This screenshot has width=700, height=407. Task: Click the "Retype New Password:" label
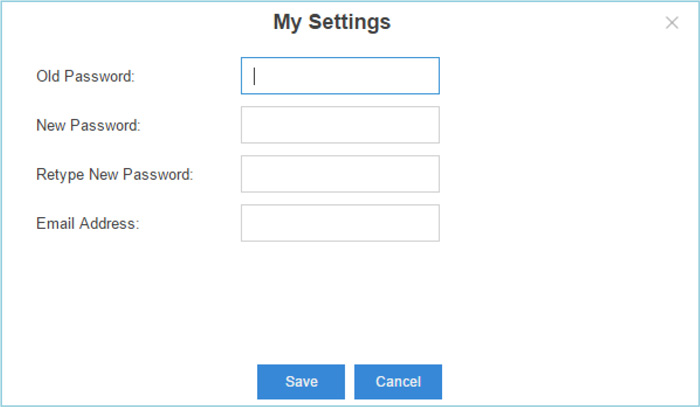[114, 174]
